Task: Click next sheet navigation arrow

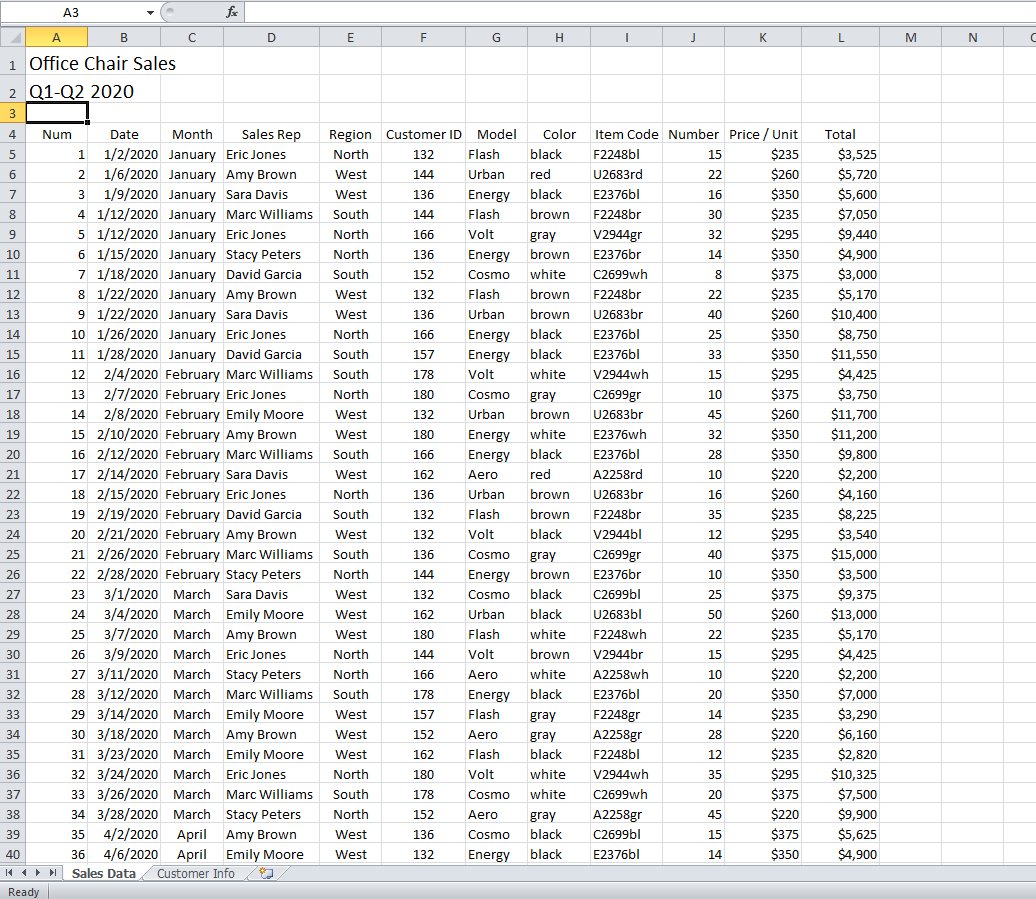Action: (x=38, y=873)
